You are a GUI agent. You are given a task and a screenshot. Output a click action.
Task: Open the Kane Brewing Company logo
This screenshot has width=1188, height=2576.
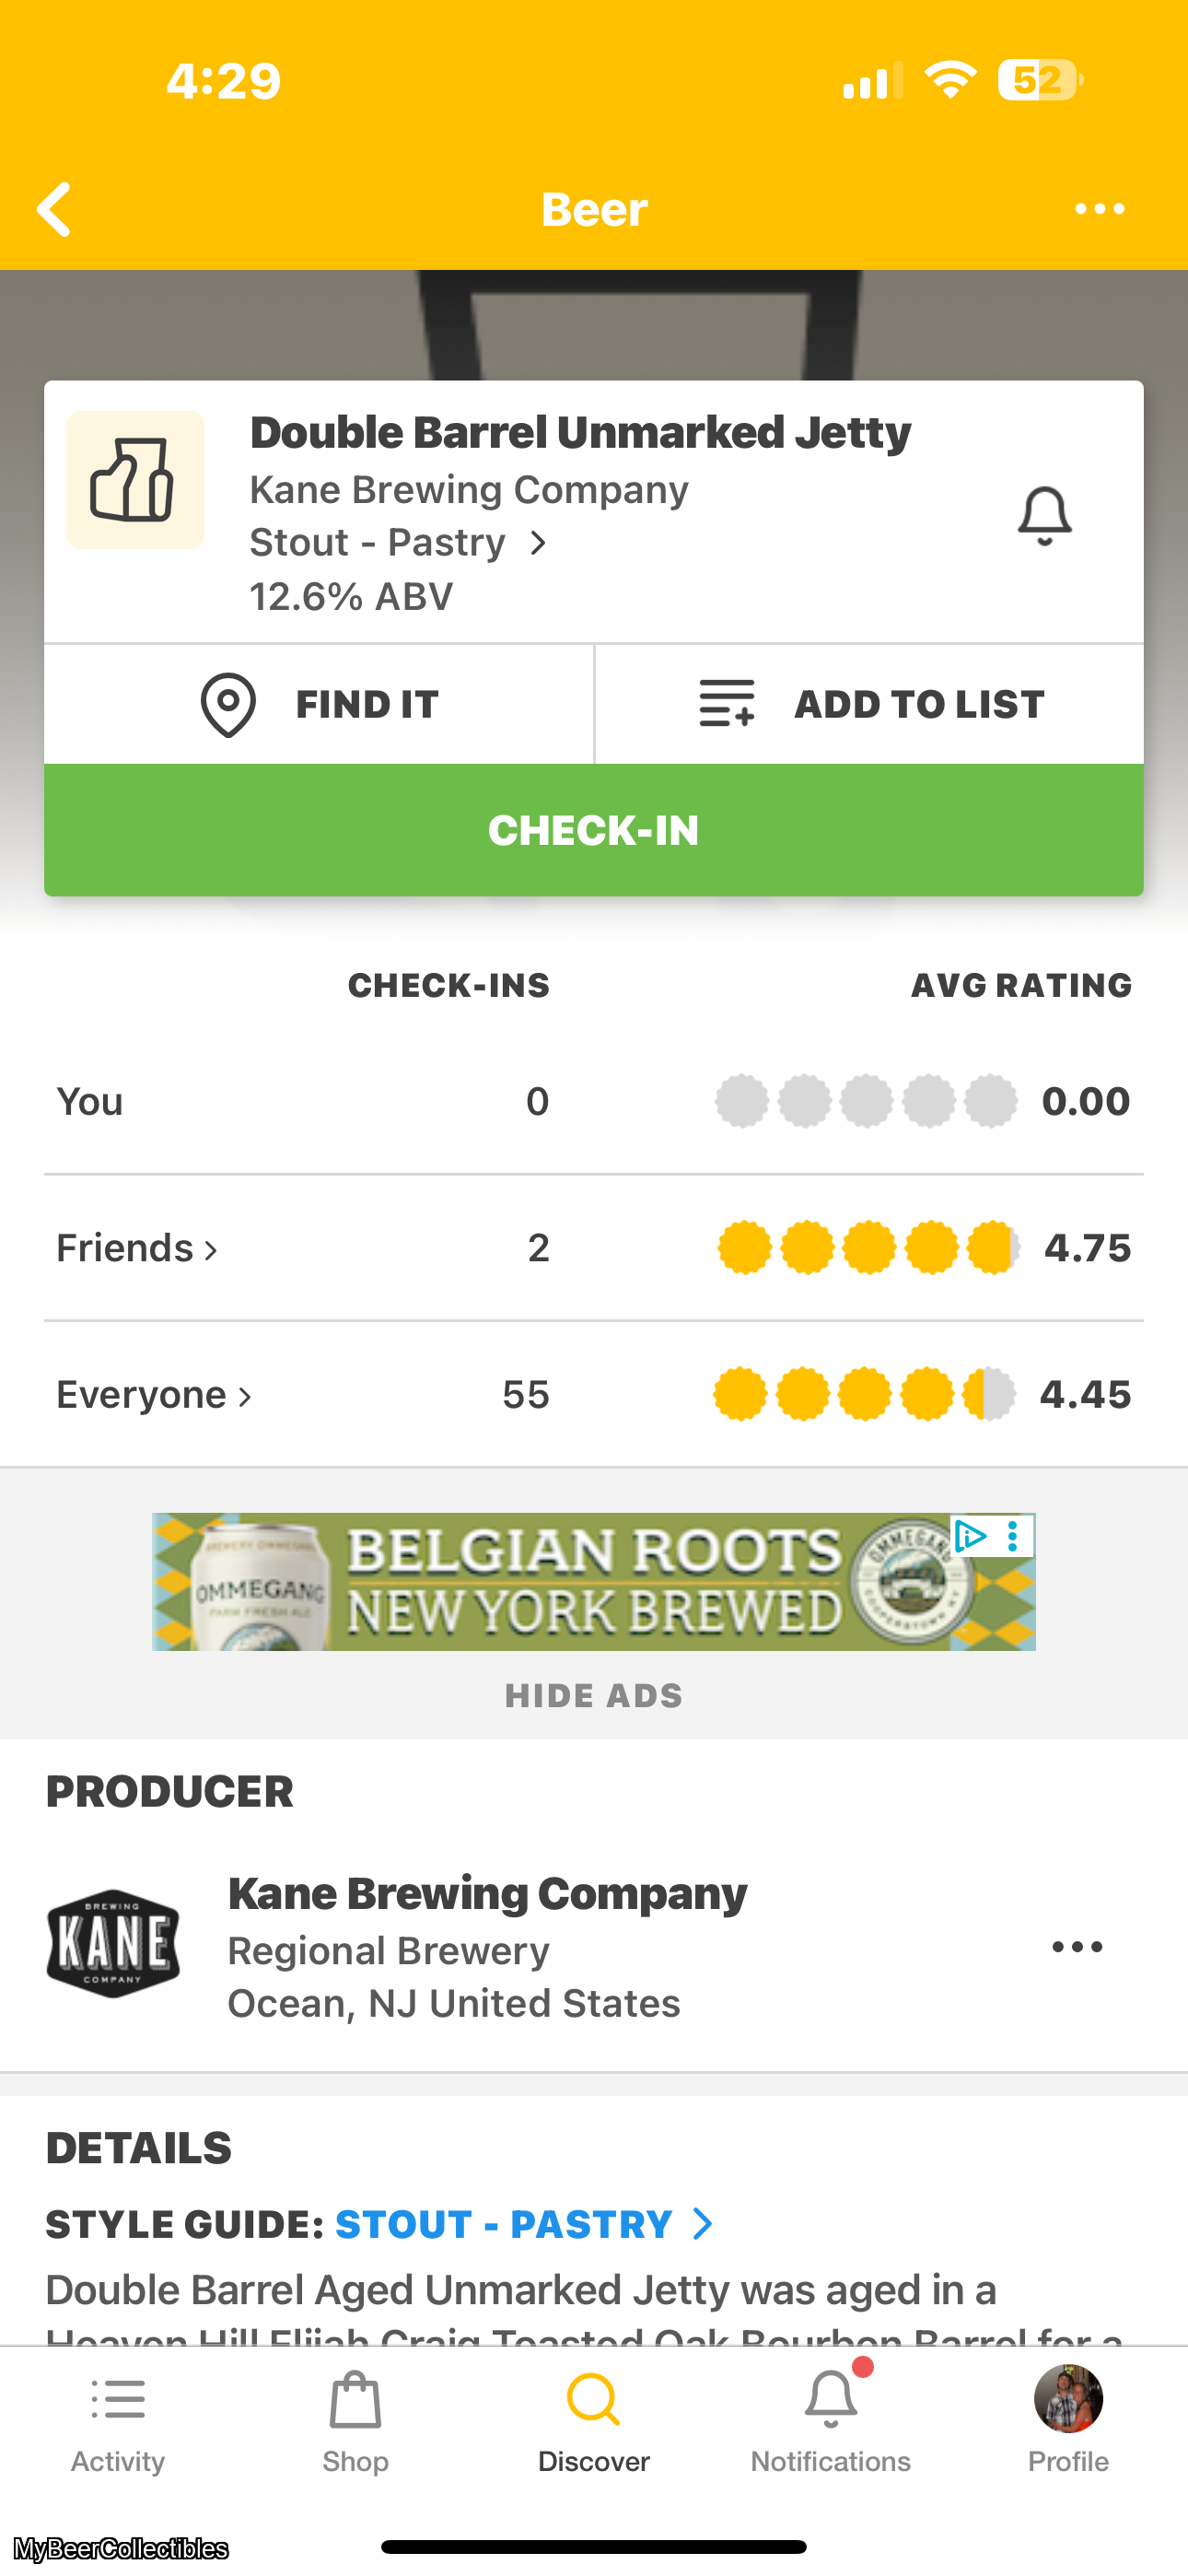(x=113, y=1944)
